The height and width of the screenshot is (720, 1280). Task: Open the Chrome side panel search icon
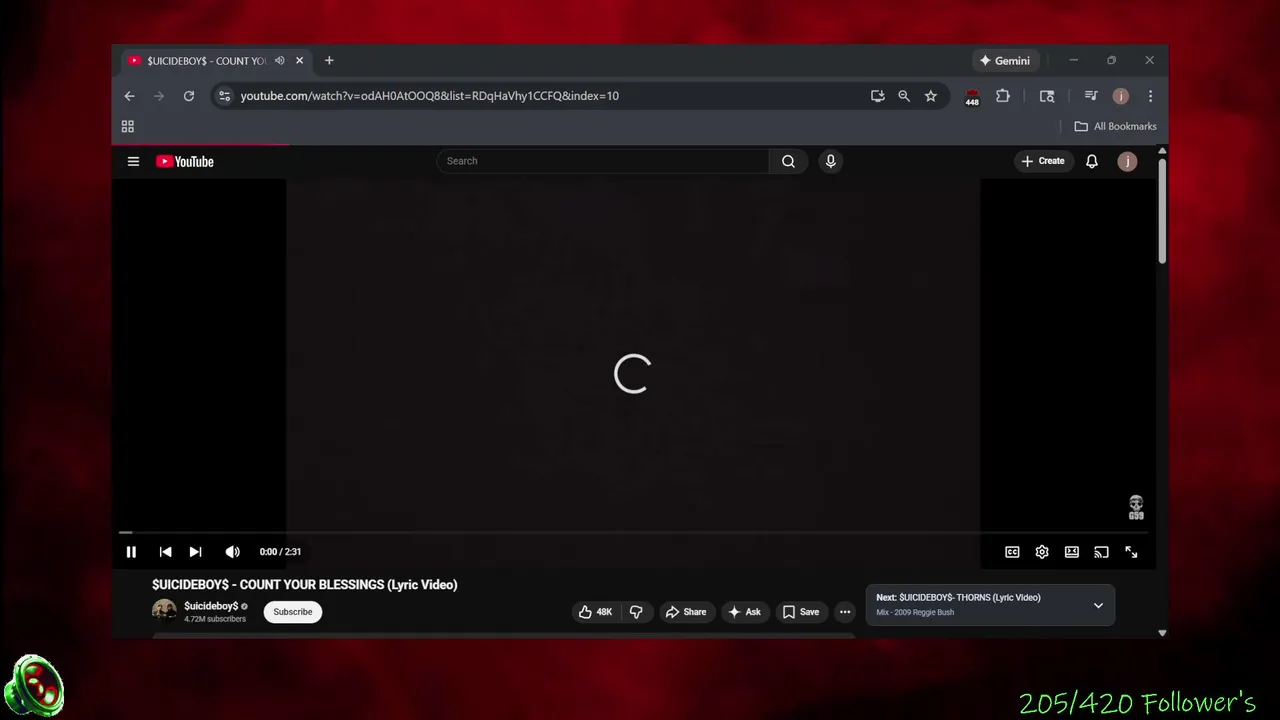tap(1047, 96)
